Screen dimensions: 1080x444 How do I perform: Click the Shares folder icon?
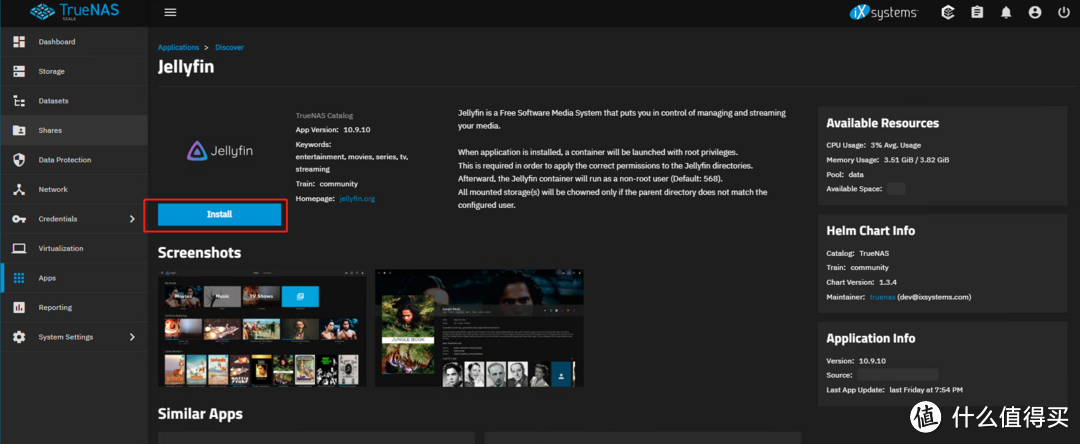[19, 131]
